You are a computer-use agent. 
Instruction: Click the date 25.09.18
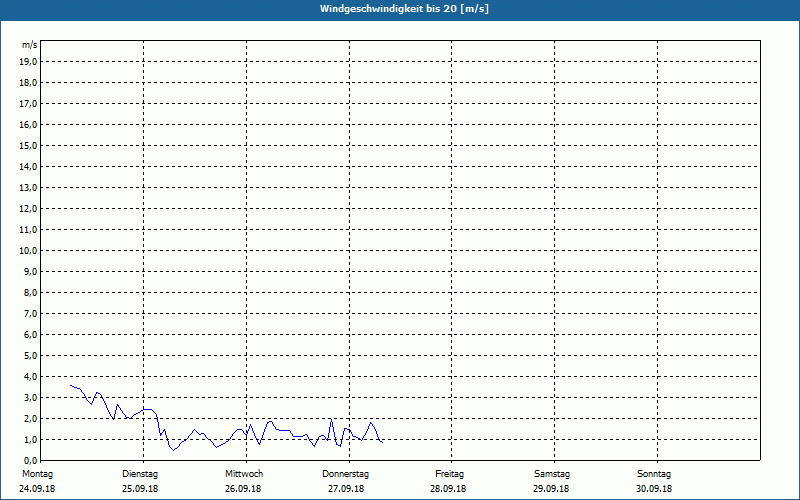click(140, 489)
